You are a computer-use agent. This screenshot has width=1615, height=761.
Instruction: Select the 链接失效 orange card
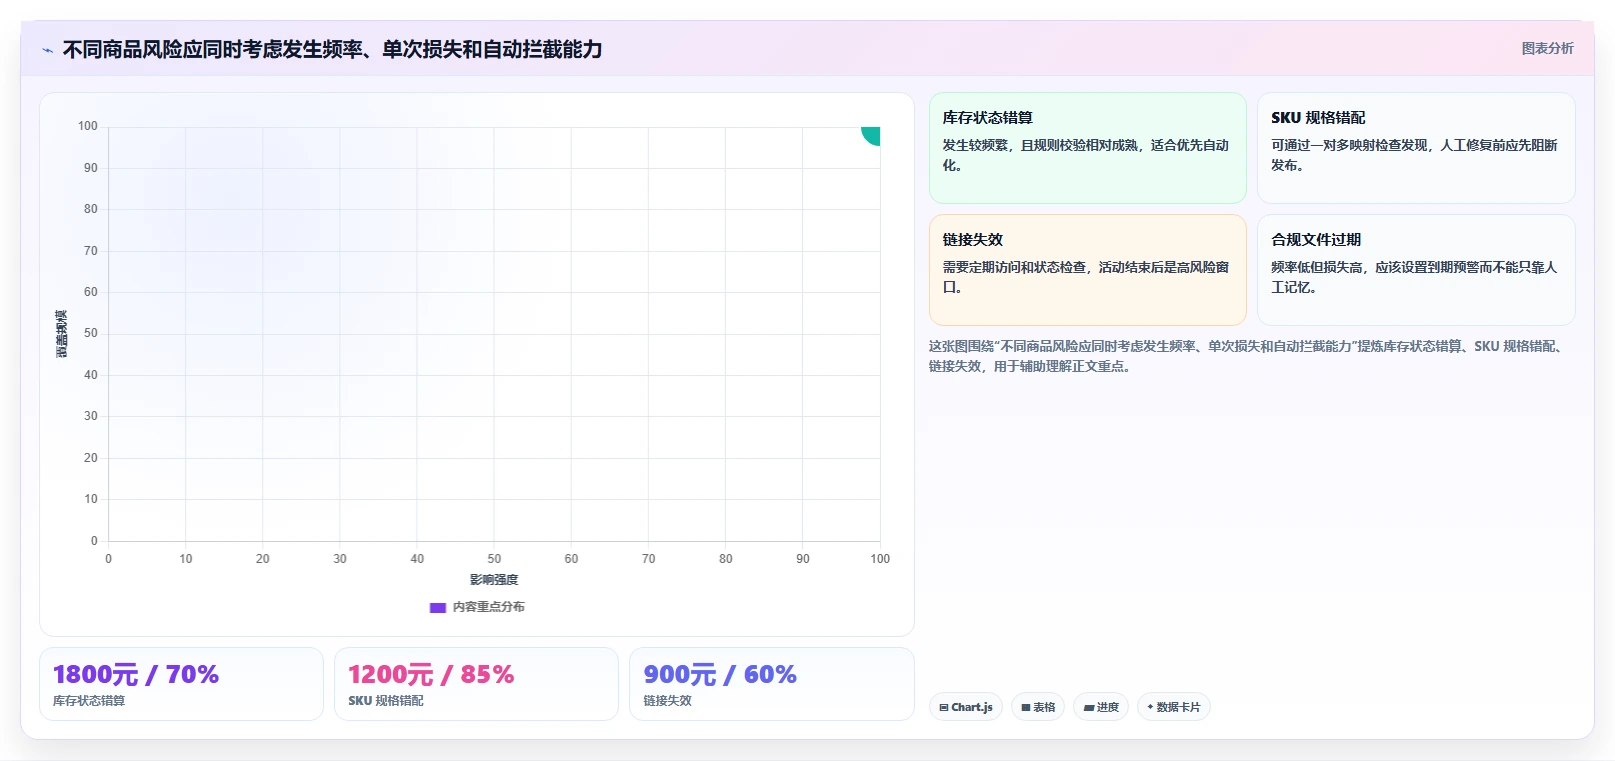point(1087,270)
